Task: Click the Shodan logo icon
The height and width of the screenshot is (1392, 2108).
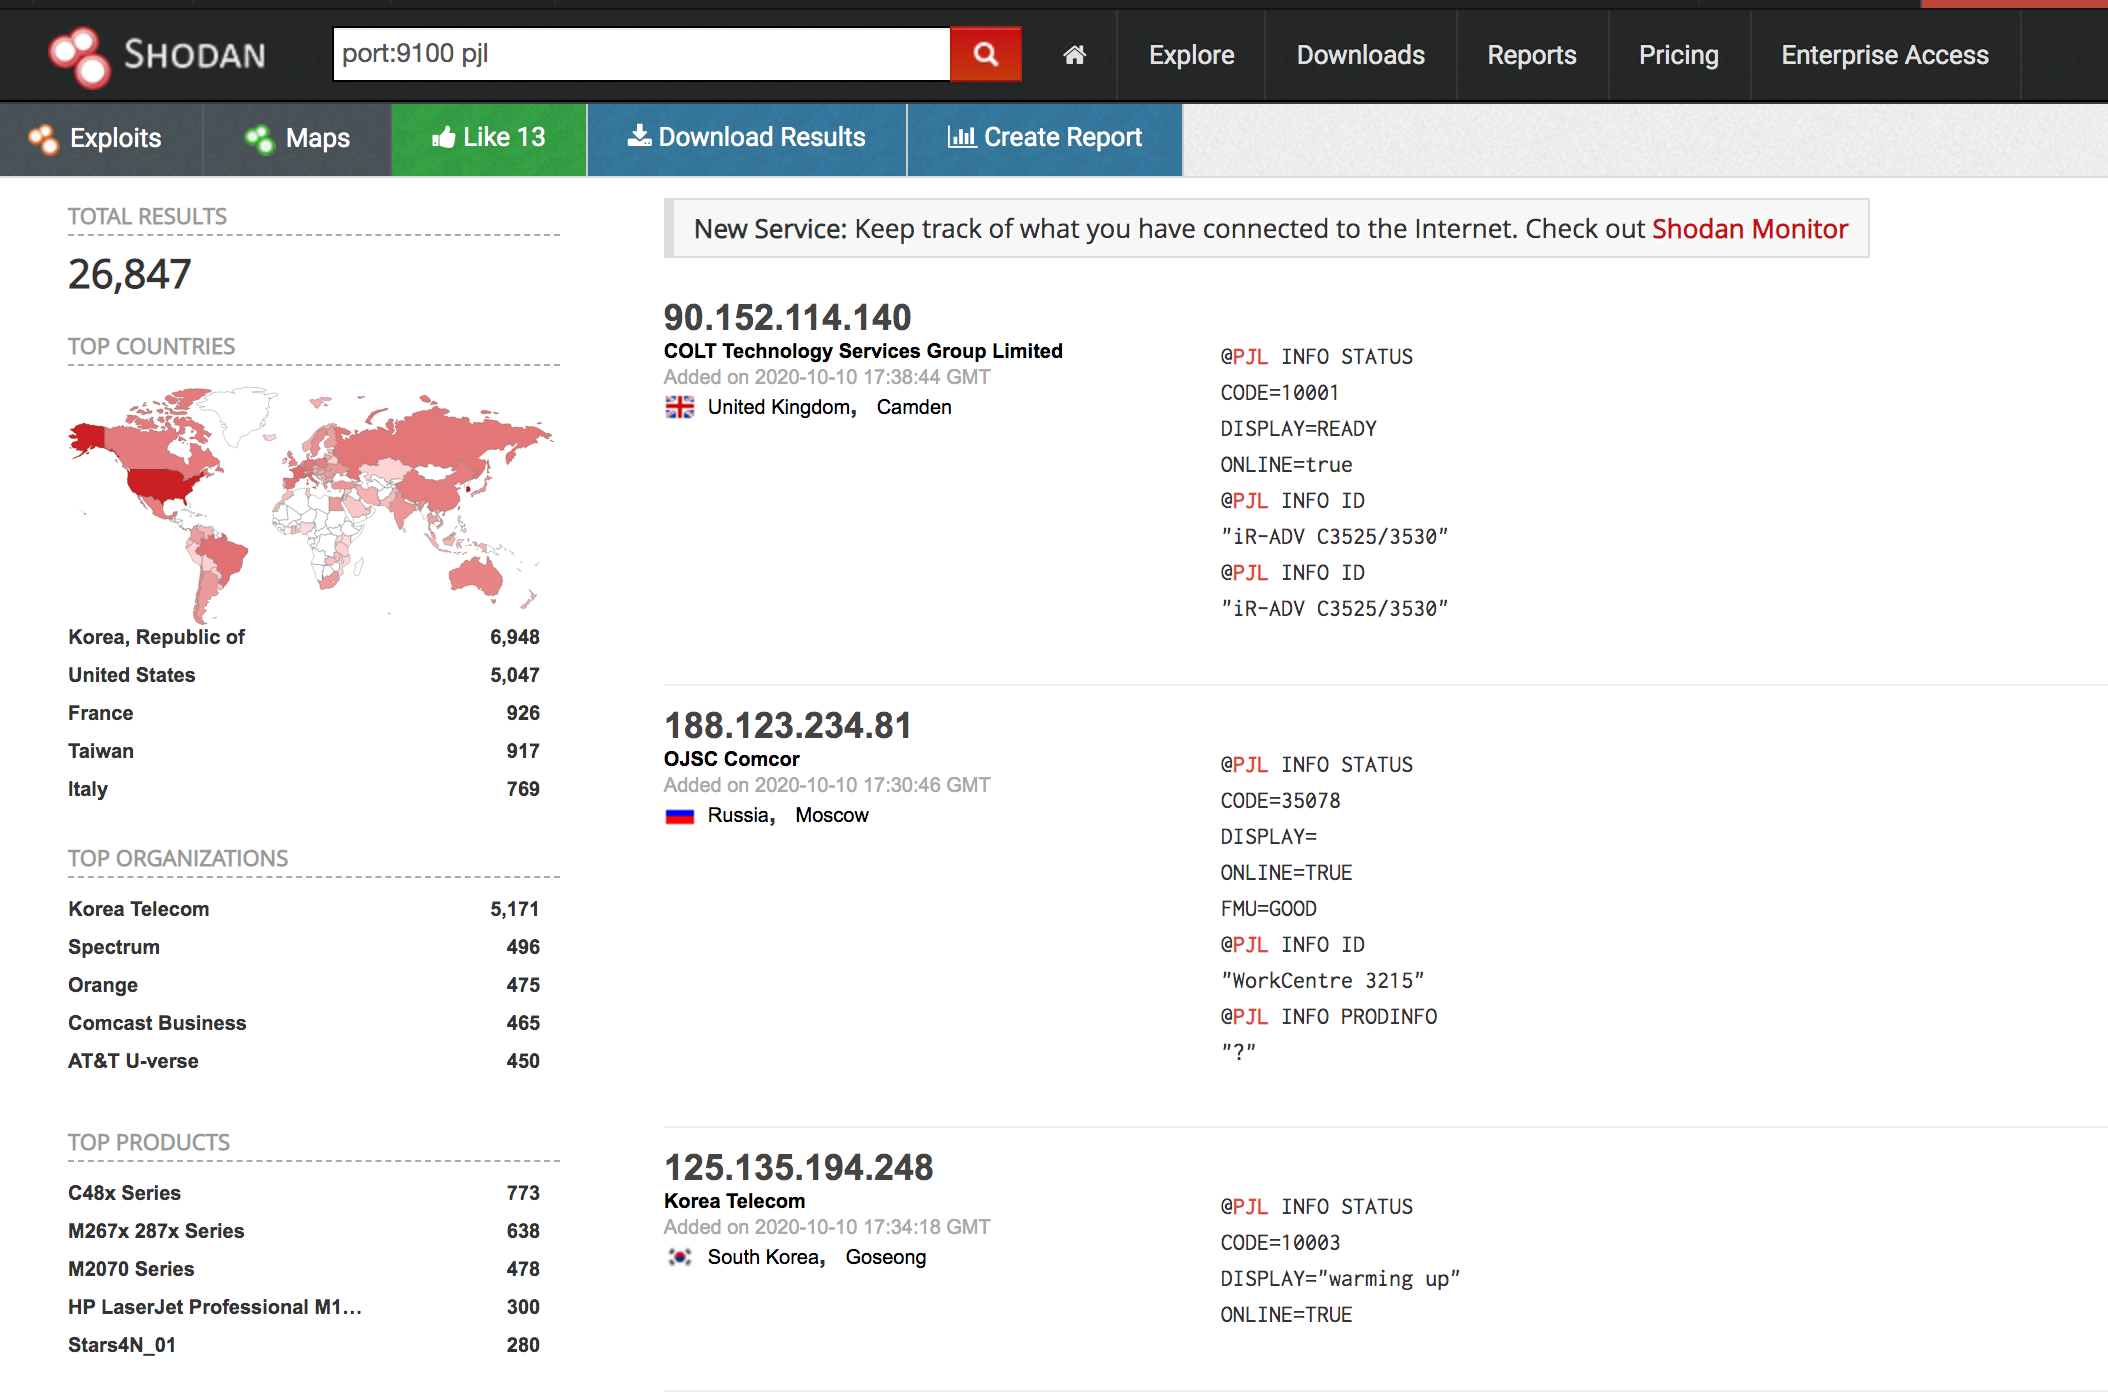Action: tap(80, 56)
